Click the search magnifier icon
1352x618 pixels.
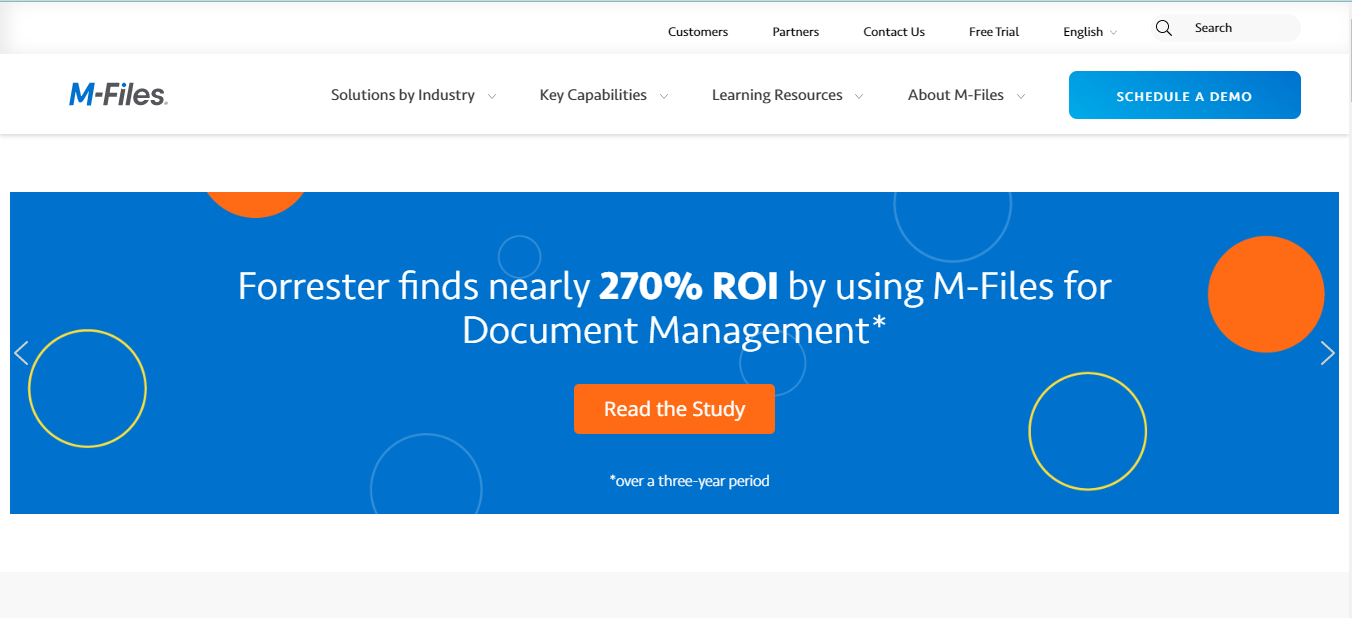click(1163, 28)
